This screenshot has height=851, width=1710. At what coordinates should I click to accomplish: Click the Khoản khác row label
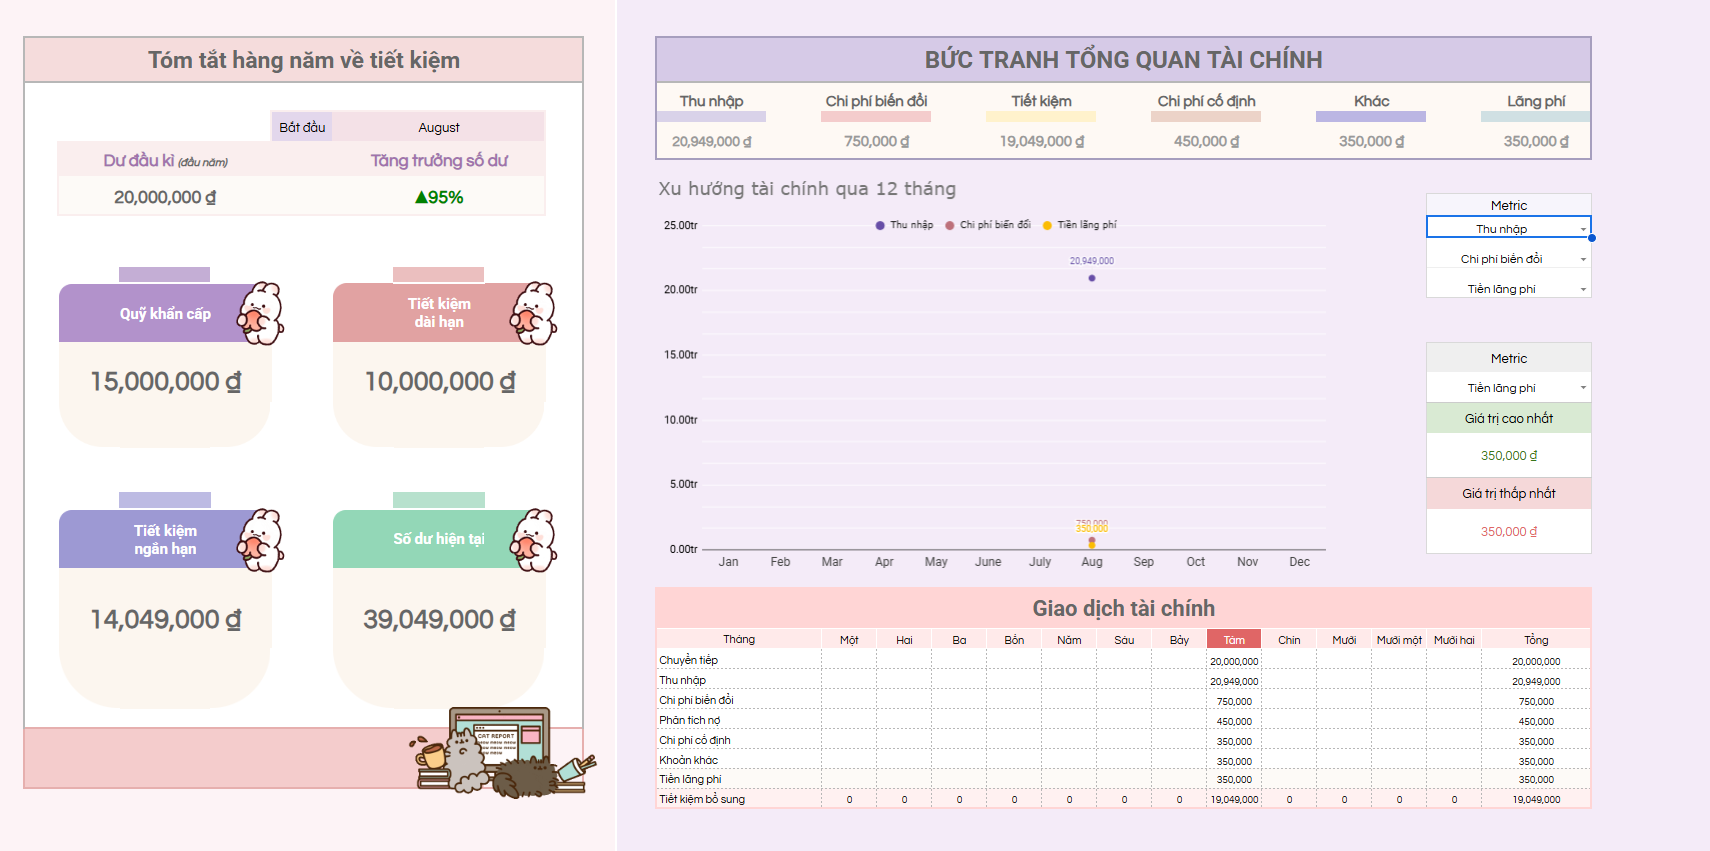point(688,760)
